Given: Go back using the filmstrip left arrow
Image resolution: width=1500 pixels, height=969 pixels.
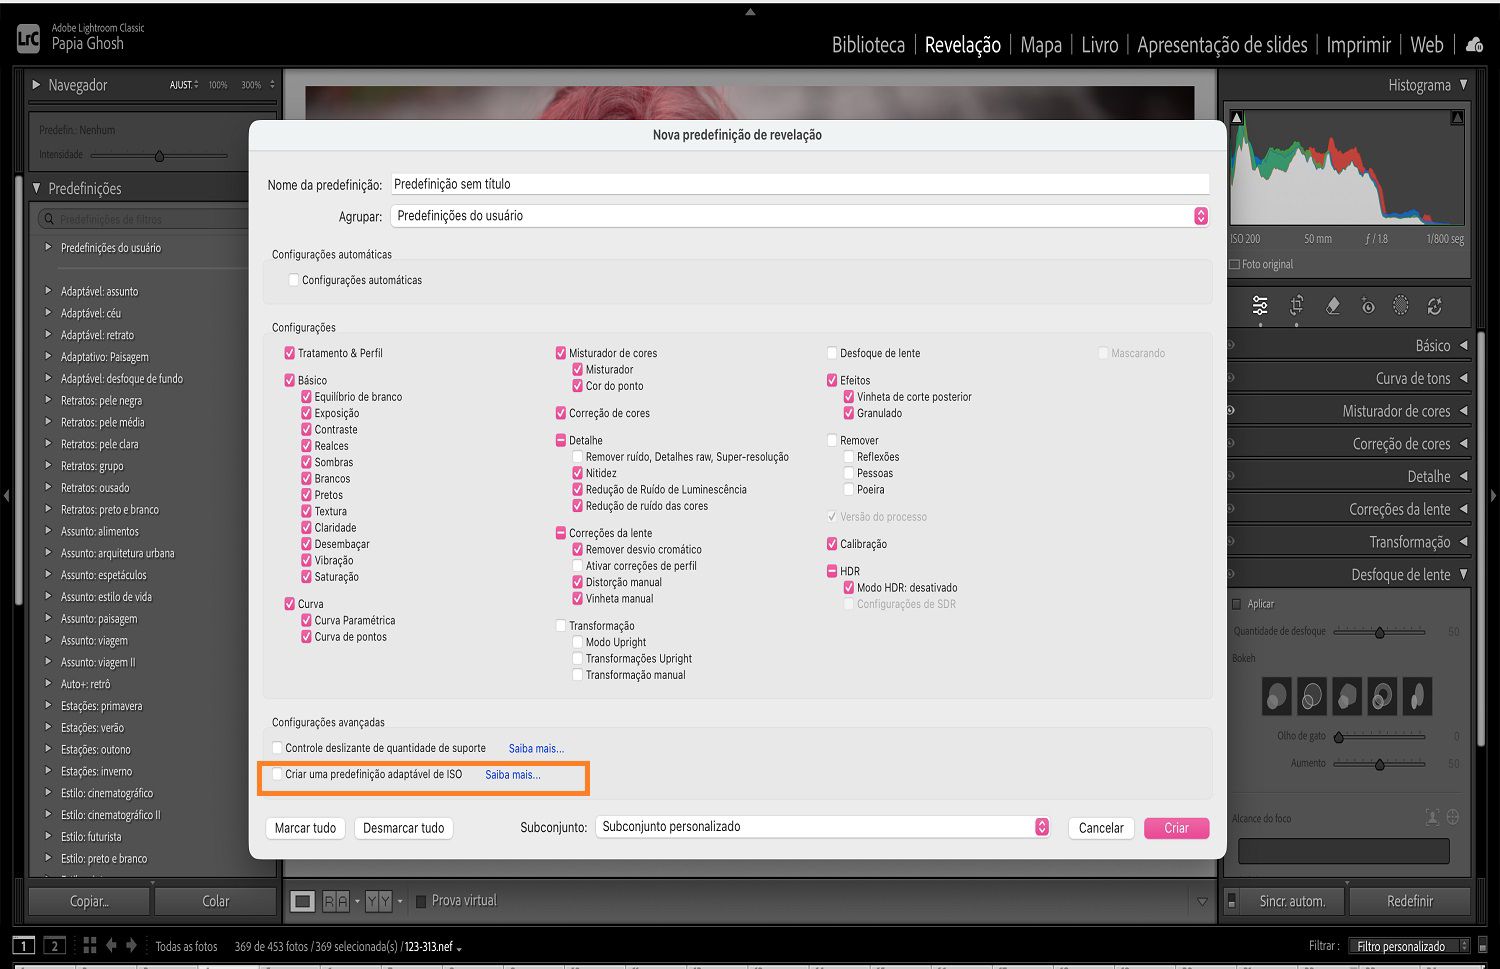Looking at the screenshot, I should (111, 945).
